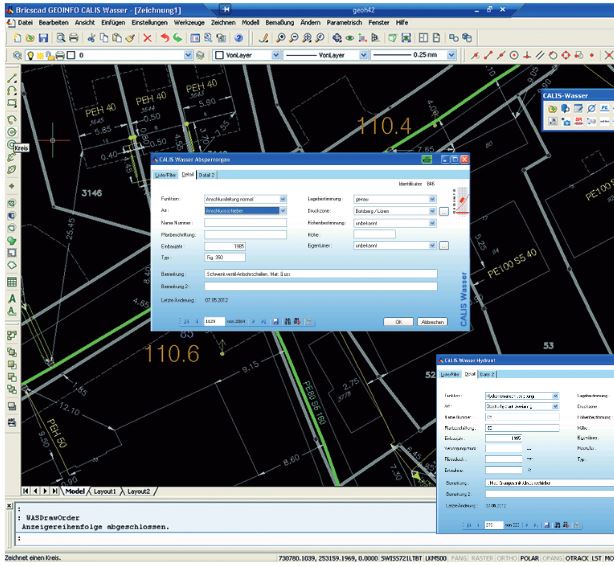
Task: Open the Funktion dropdown in Hydrant dialog
Action: coord(555,396)
